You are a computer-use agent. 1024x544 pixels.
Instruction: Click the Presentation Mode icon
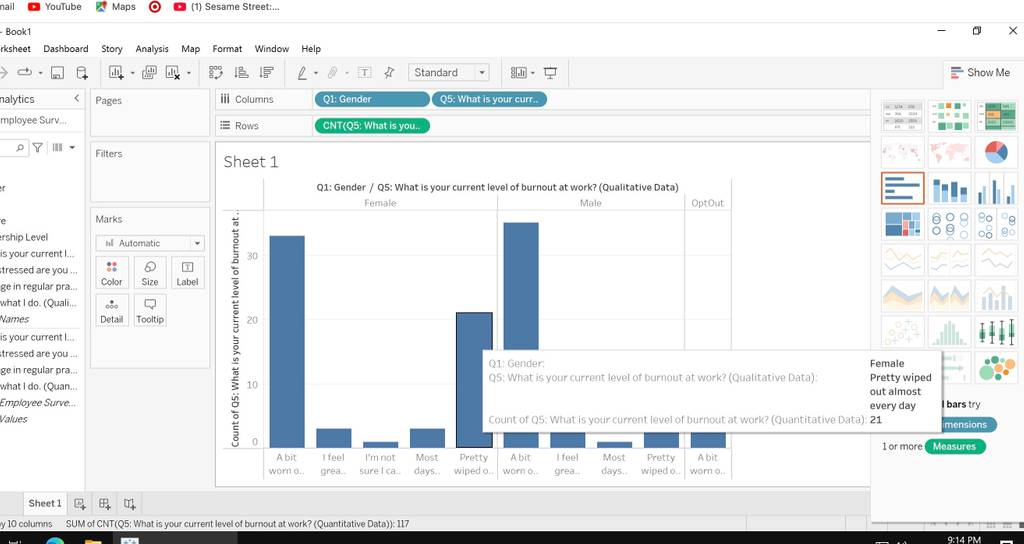550,72
